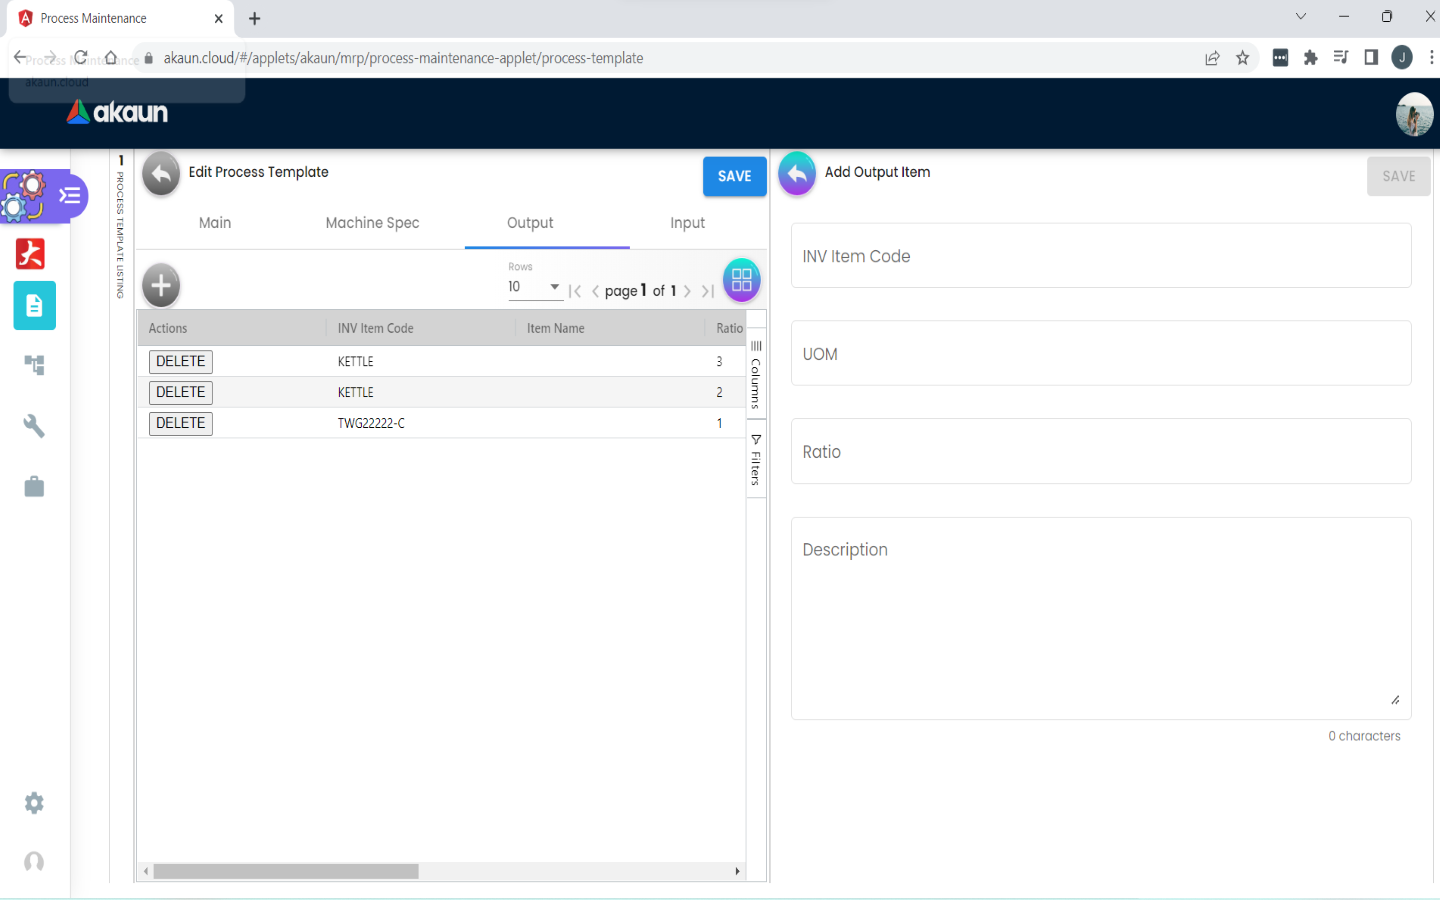The height and width of the screenshot is (900, 1440).
Task: Click the gray plus add output button
Action: (x=161, y=286)
